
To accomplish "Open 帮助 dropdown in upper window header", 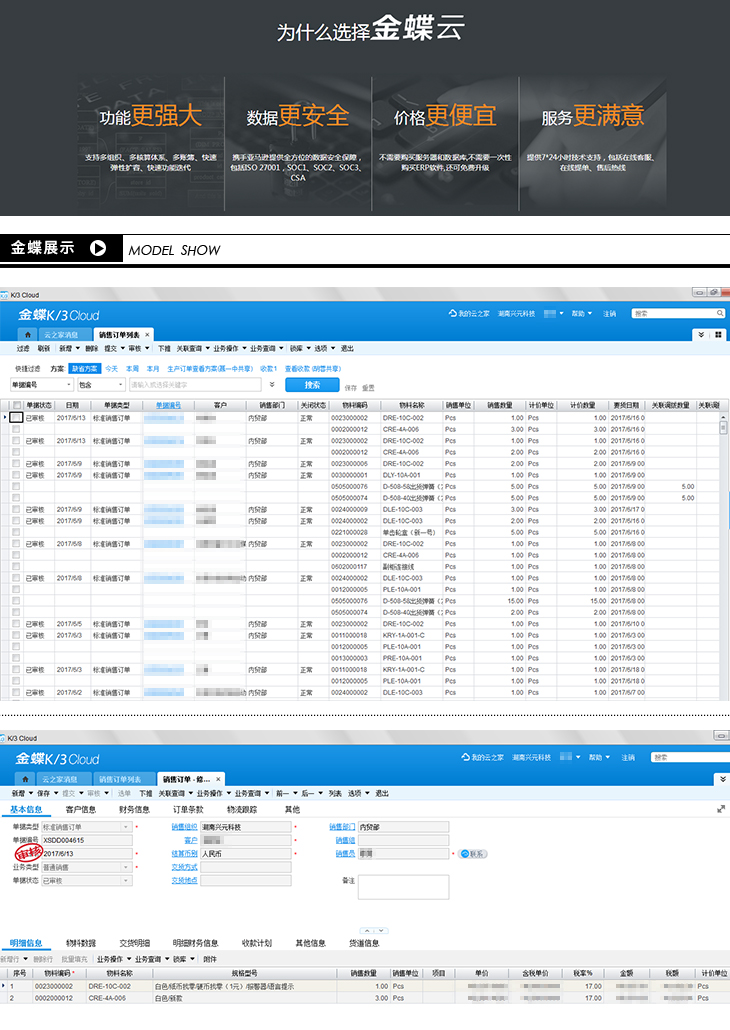I will [582, 313].
